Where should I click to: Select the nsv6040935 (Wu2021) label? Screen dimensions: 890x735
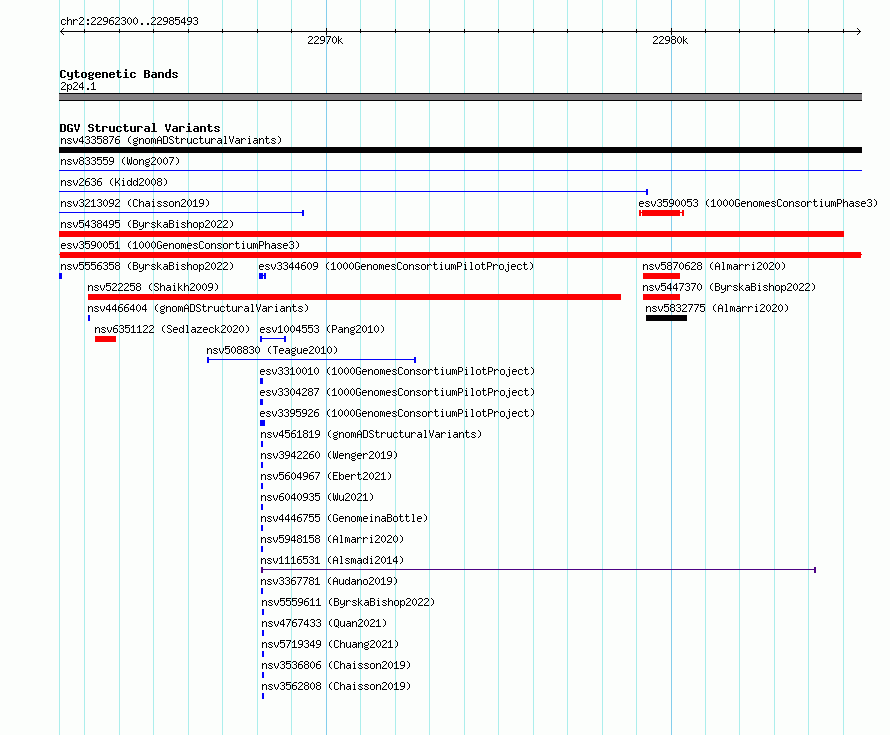(317, 497)
